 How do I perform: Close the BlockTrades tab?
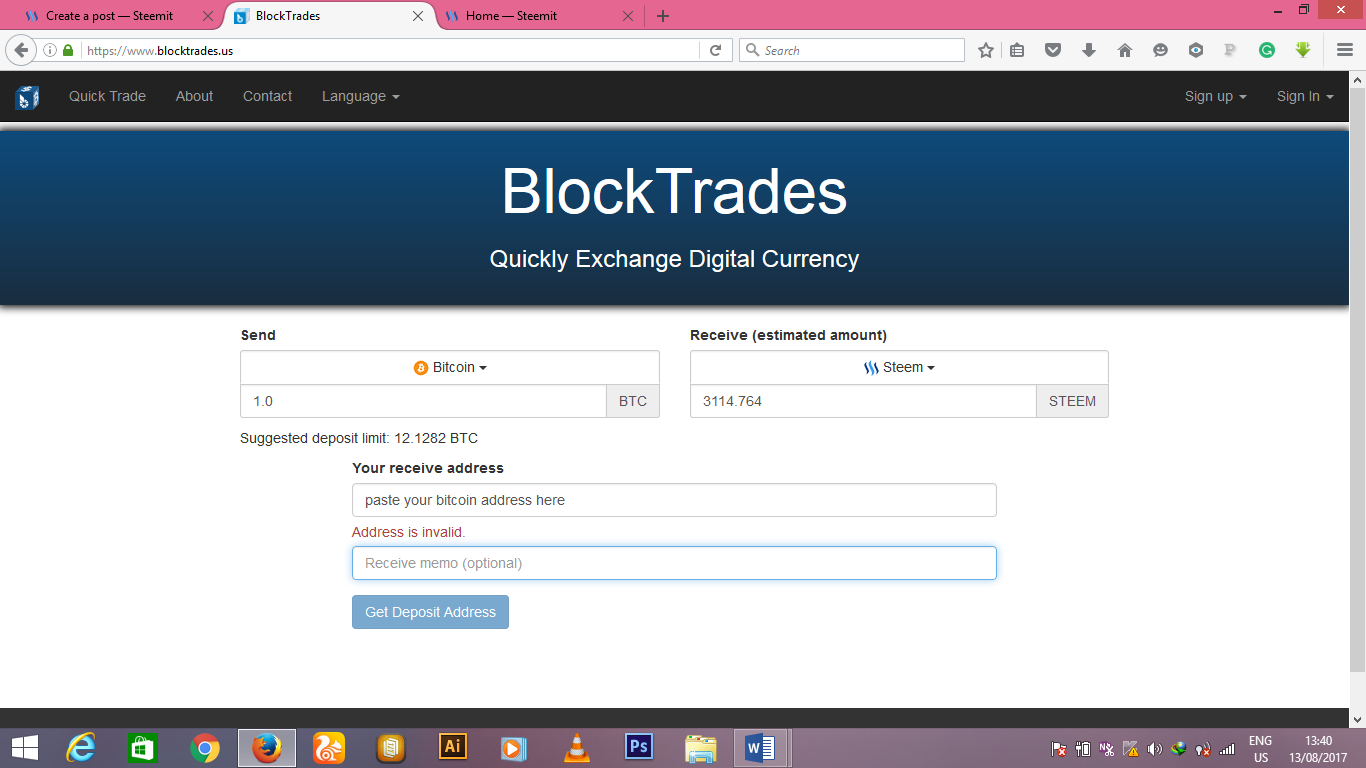click(x=419, y=16)
